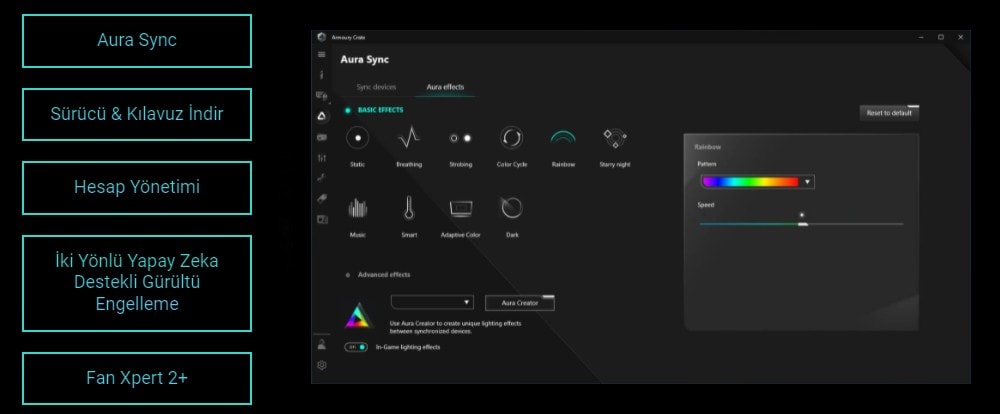Open the hamburger menu in the sidebar
The image size is (1000, 414).
pyautogui.click(x=321, y=55)
